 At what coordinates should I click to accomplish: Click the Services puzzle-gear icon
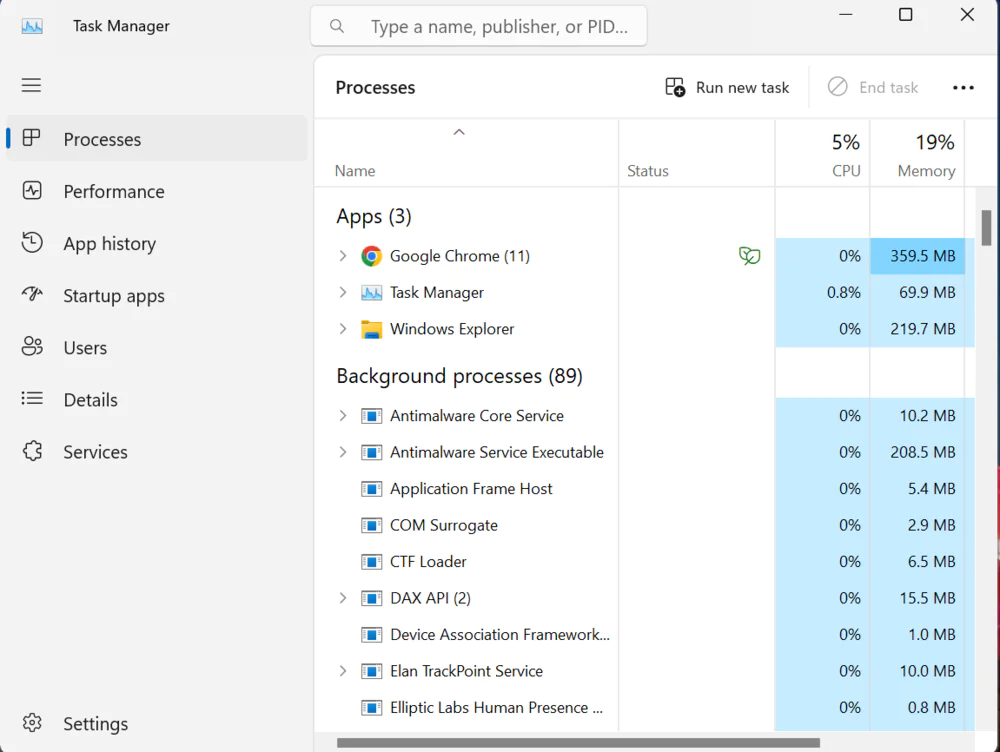coord(32,451)
